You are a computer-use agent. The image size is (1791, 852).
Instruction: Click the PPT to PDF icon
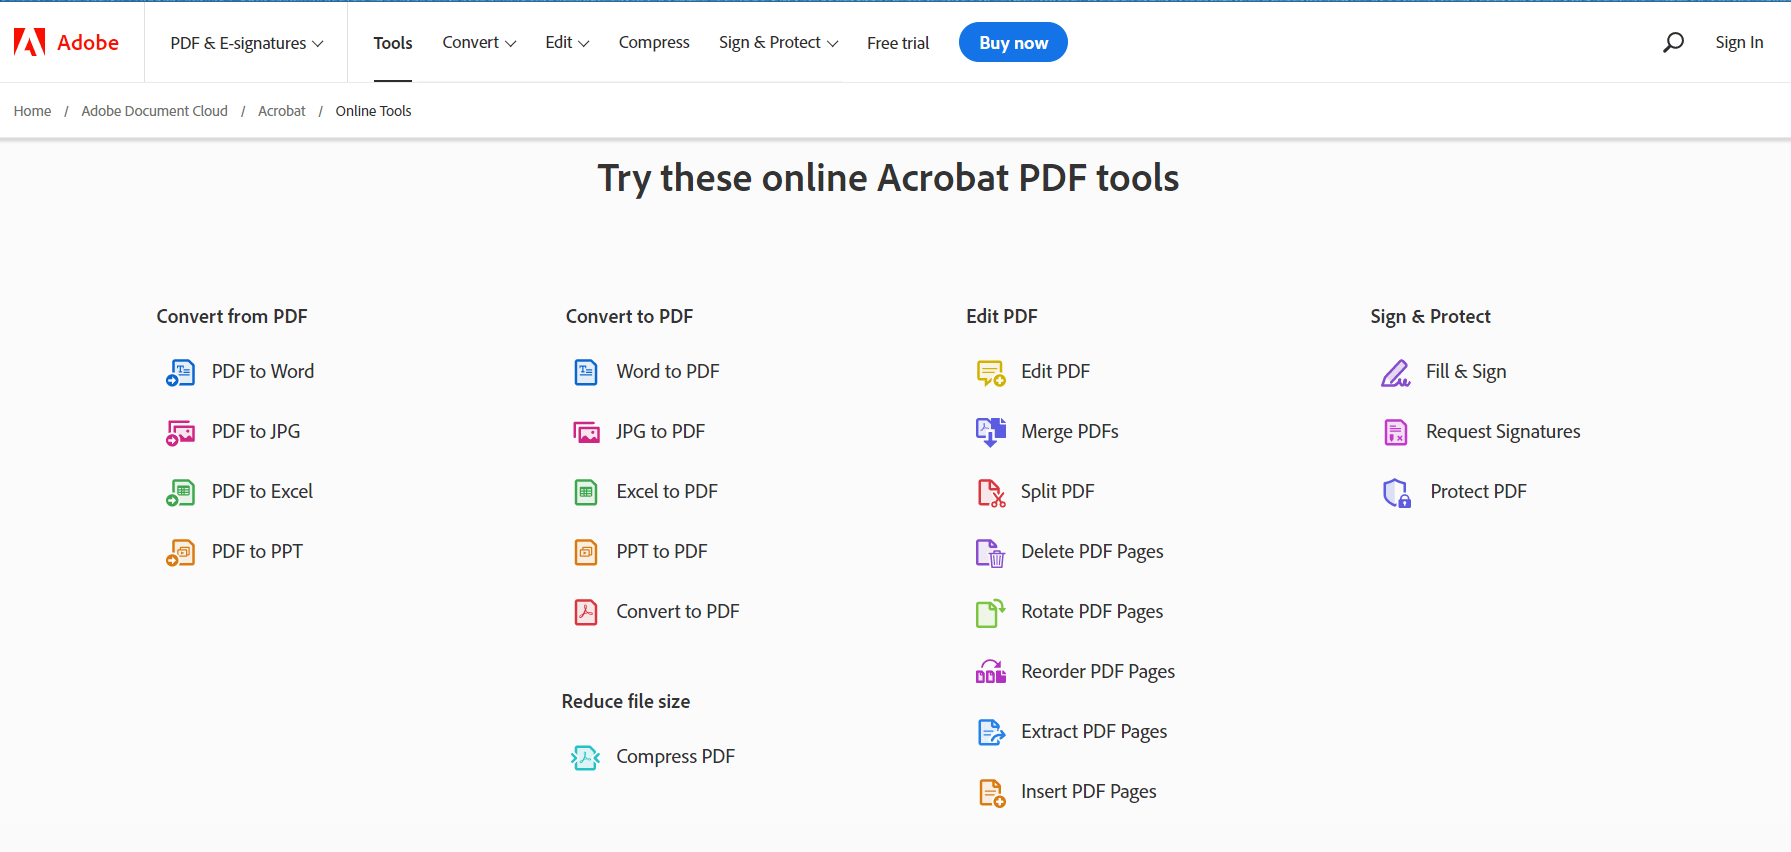(x=586, y=552)
